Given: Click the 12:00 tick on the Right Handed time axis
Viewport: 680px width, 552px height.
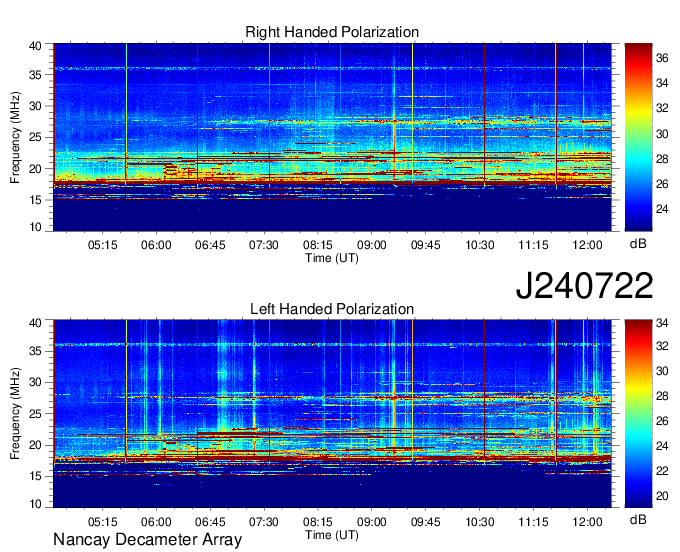Looking at the screenshot, I should (587, 245).
